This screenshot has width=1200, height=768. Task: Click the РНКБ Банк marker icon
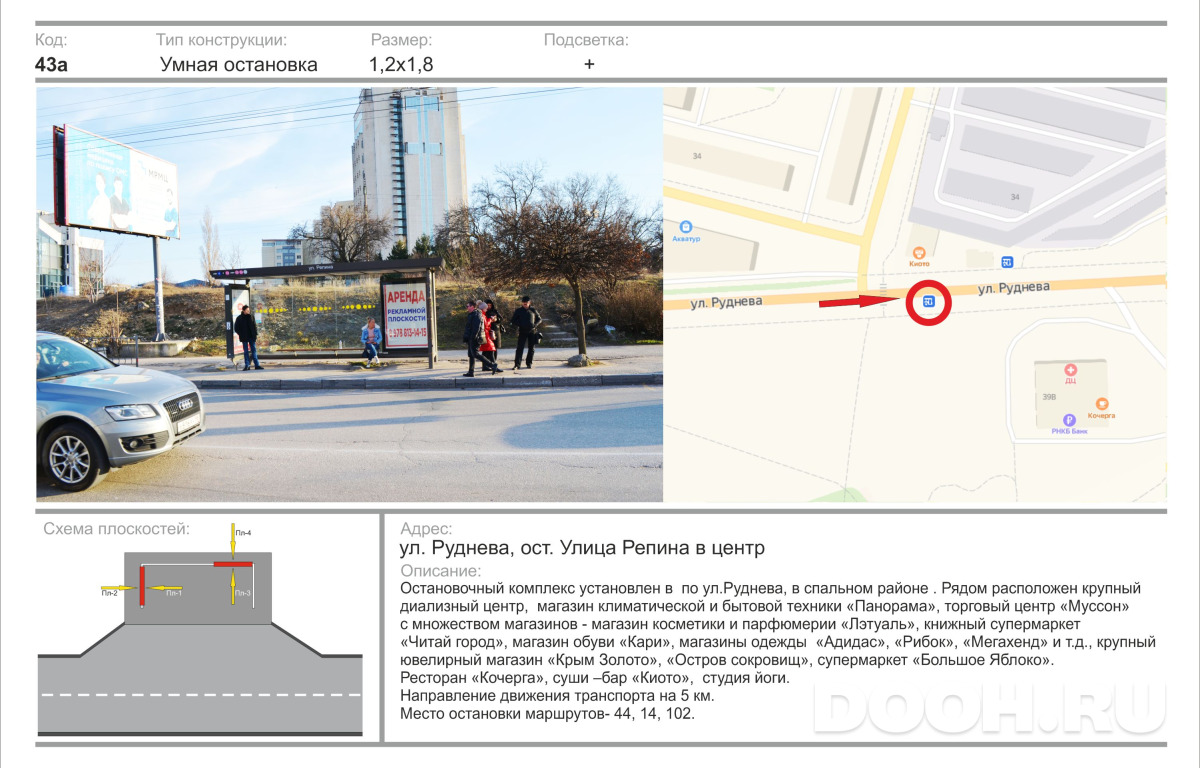[1069, 420]
